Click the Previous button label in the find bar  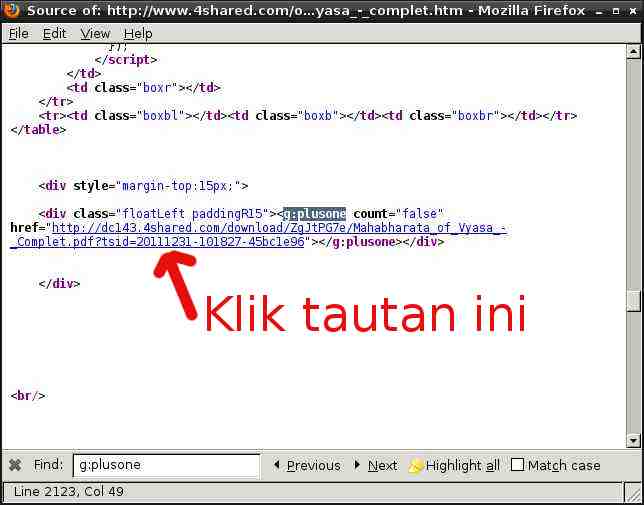(313, 465)
